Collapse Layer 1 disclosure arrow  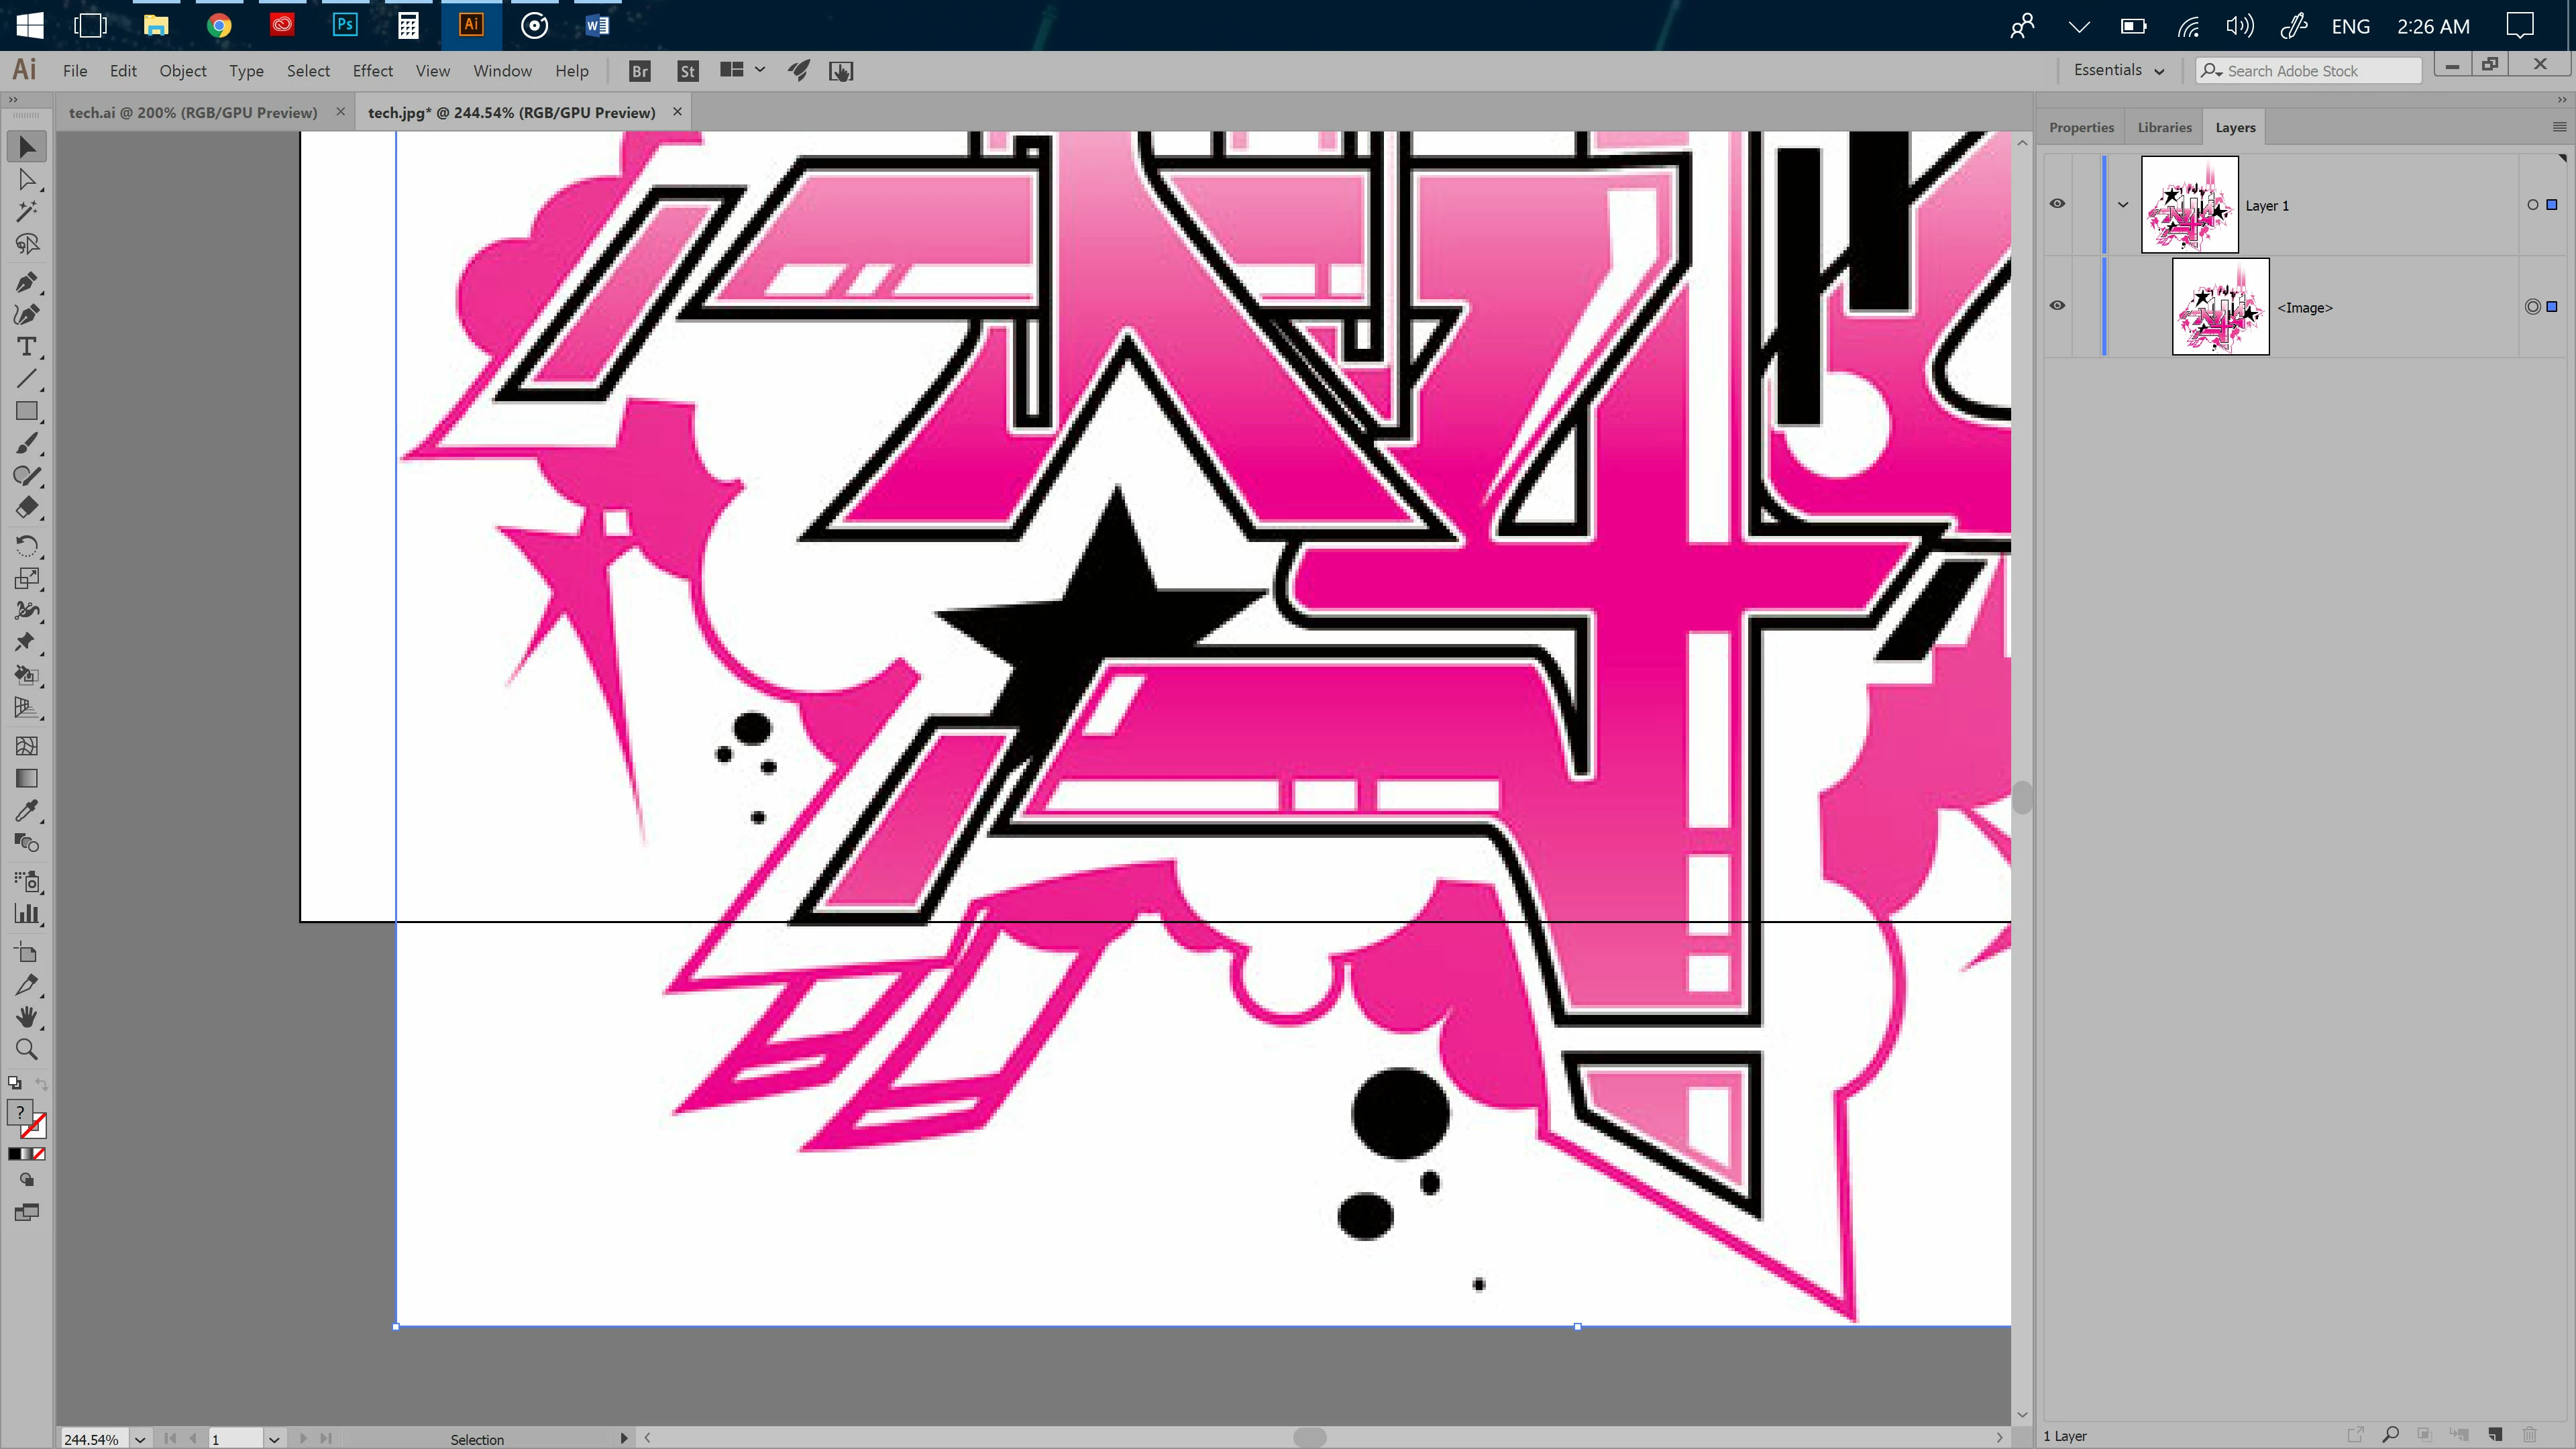(x=2123, y=205)
